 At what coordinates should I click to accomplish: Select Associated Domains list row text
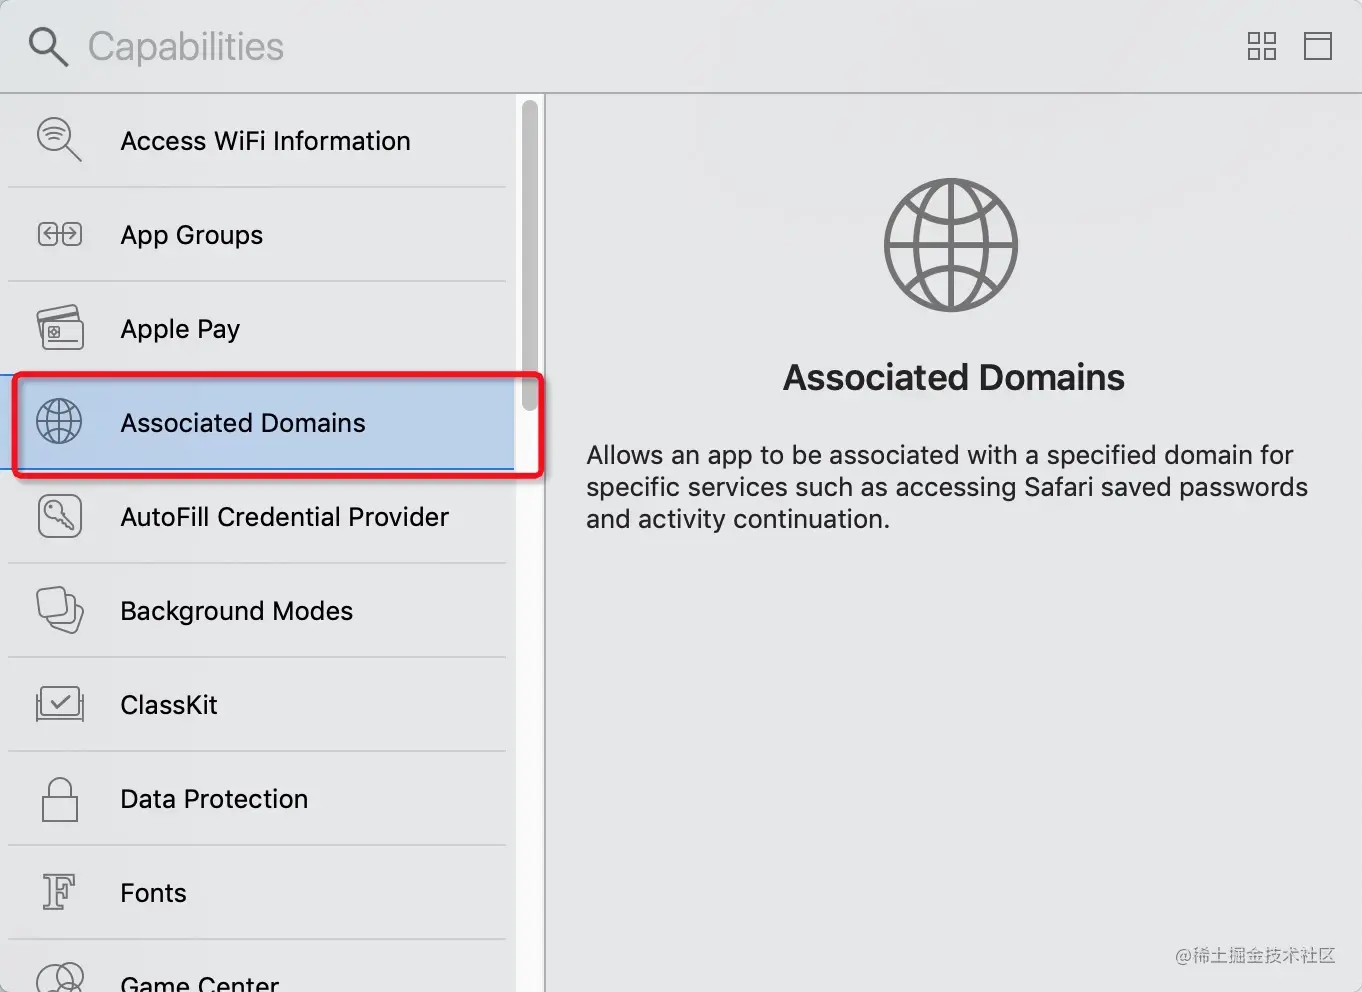pos(243,423)
